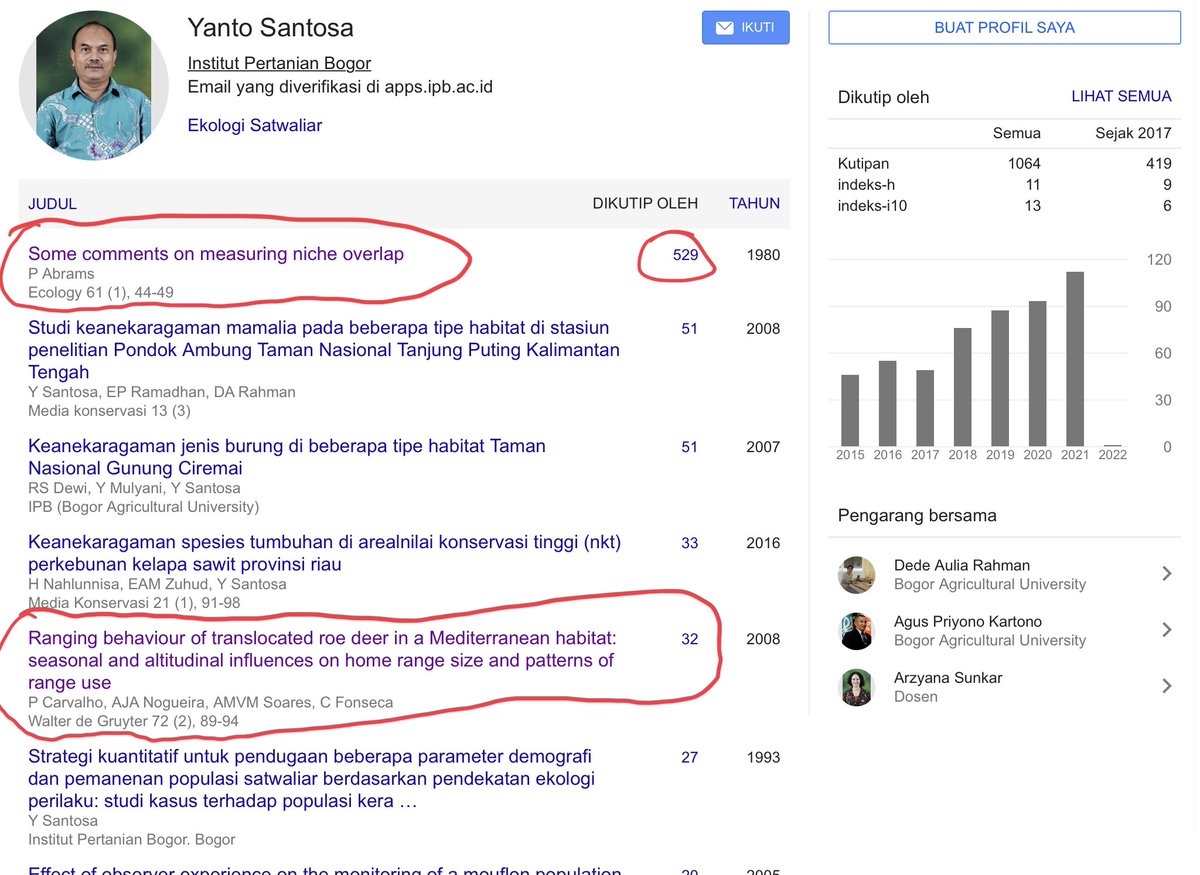Sort publications by JUDUL column header
1200x875 pixels.
[x=52, y=203]
